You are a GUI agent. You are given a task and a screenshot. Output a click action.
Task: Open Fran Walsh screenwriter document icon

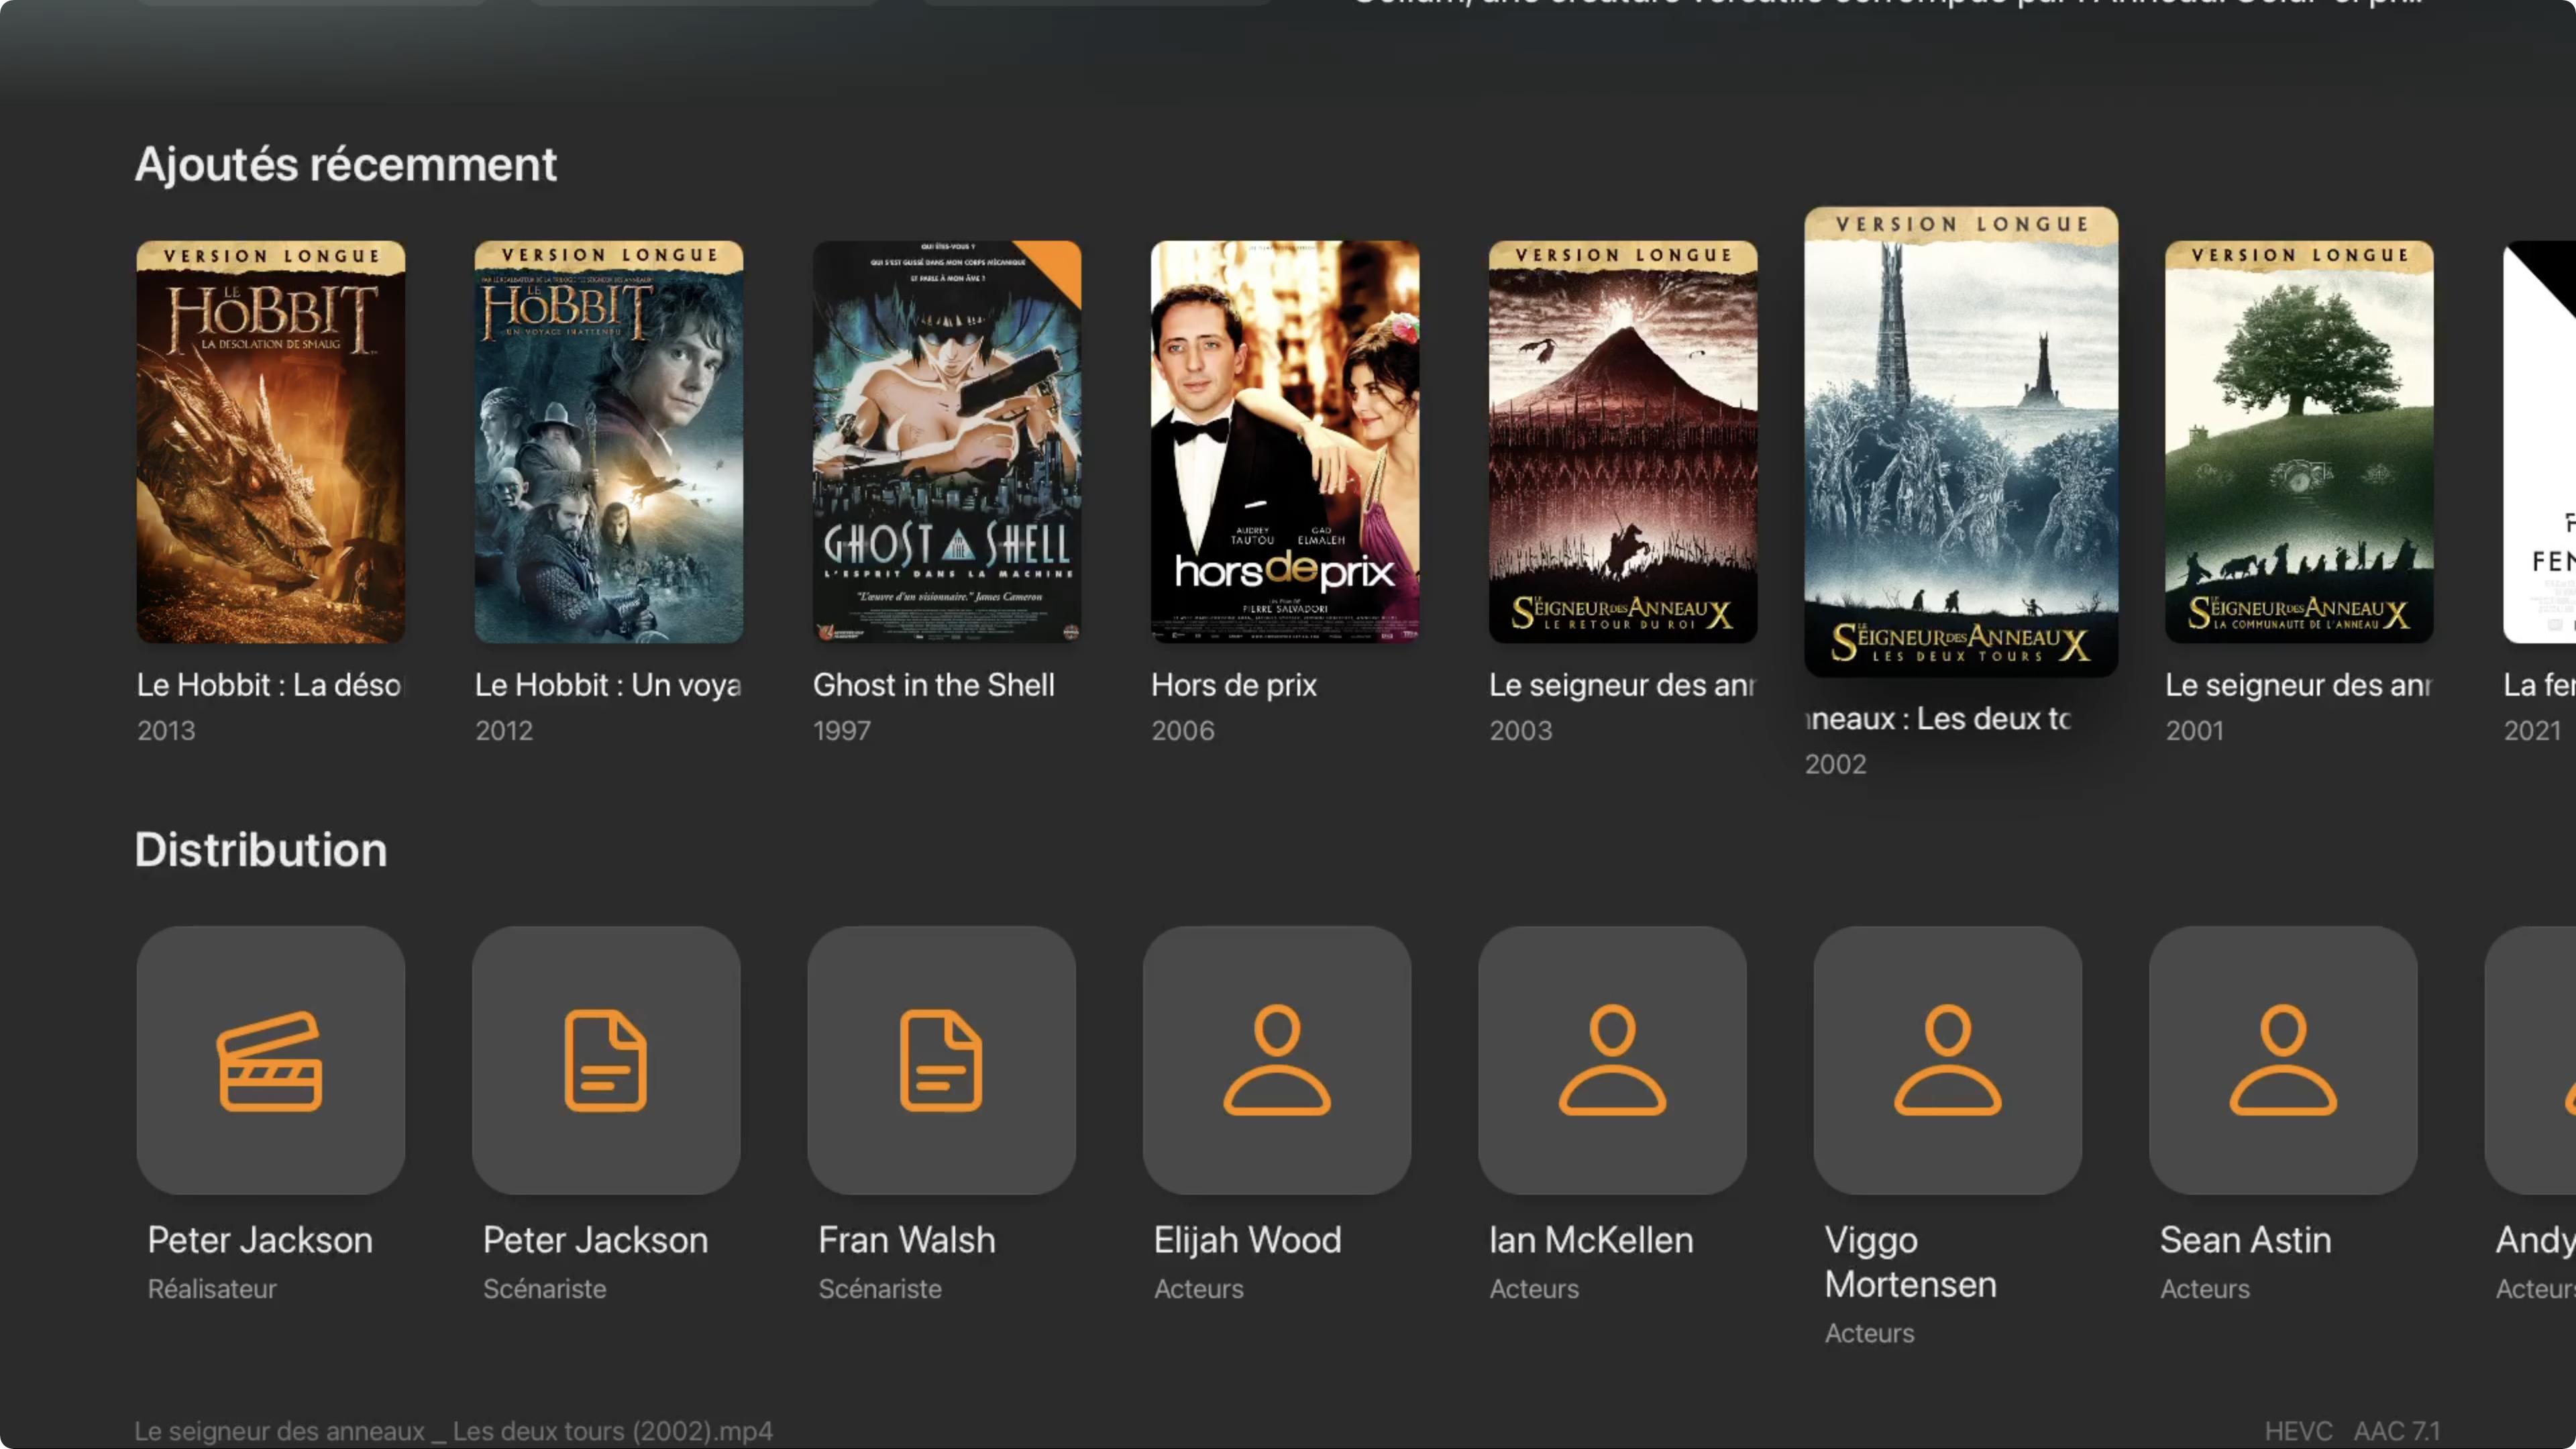point(941,1060)
